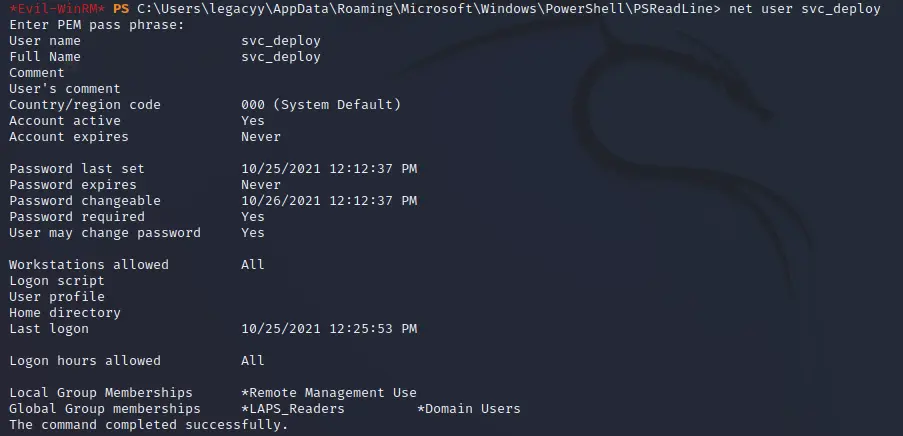Click the 'net user svc_deploy' command text
The width and height of the screenshot is (903, 436).
coord(805,9)
